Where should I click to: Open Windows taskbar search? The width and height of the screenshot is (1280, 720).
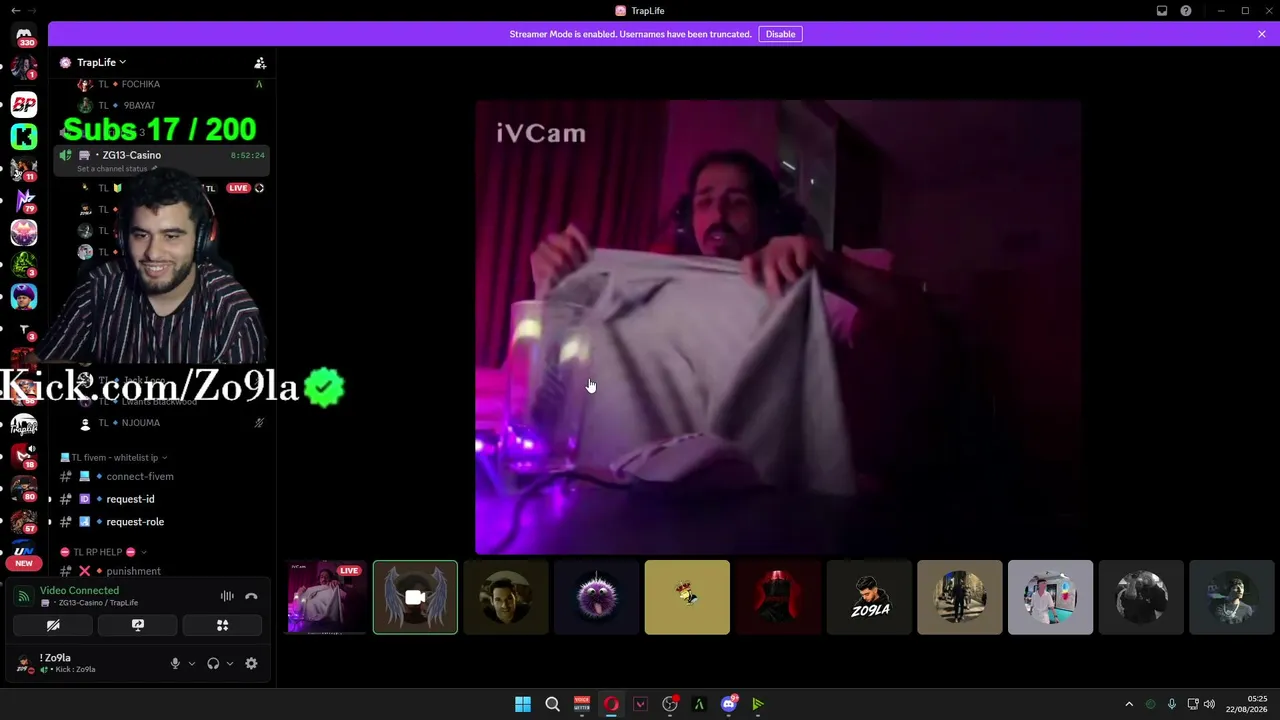552,704
